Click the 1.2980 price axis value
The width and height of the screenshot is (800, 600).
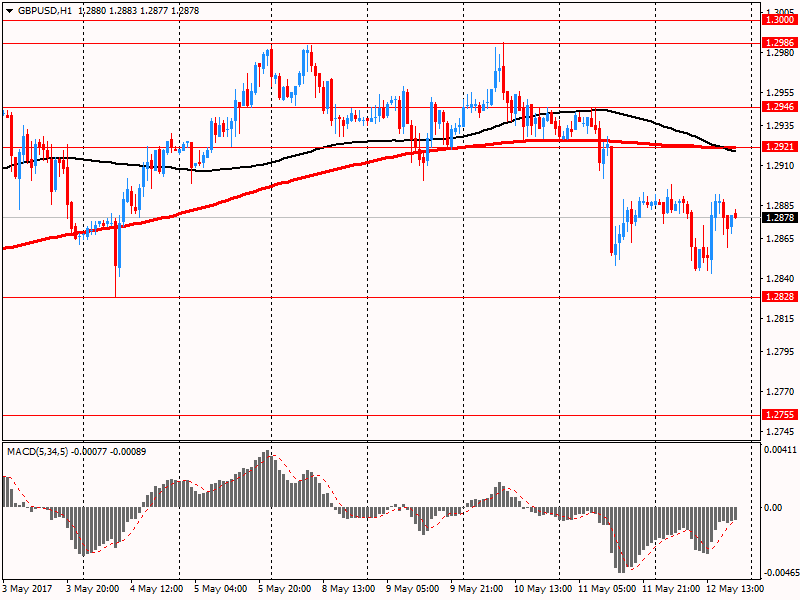[781, 53]
